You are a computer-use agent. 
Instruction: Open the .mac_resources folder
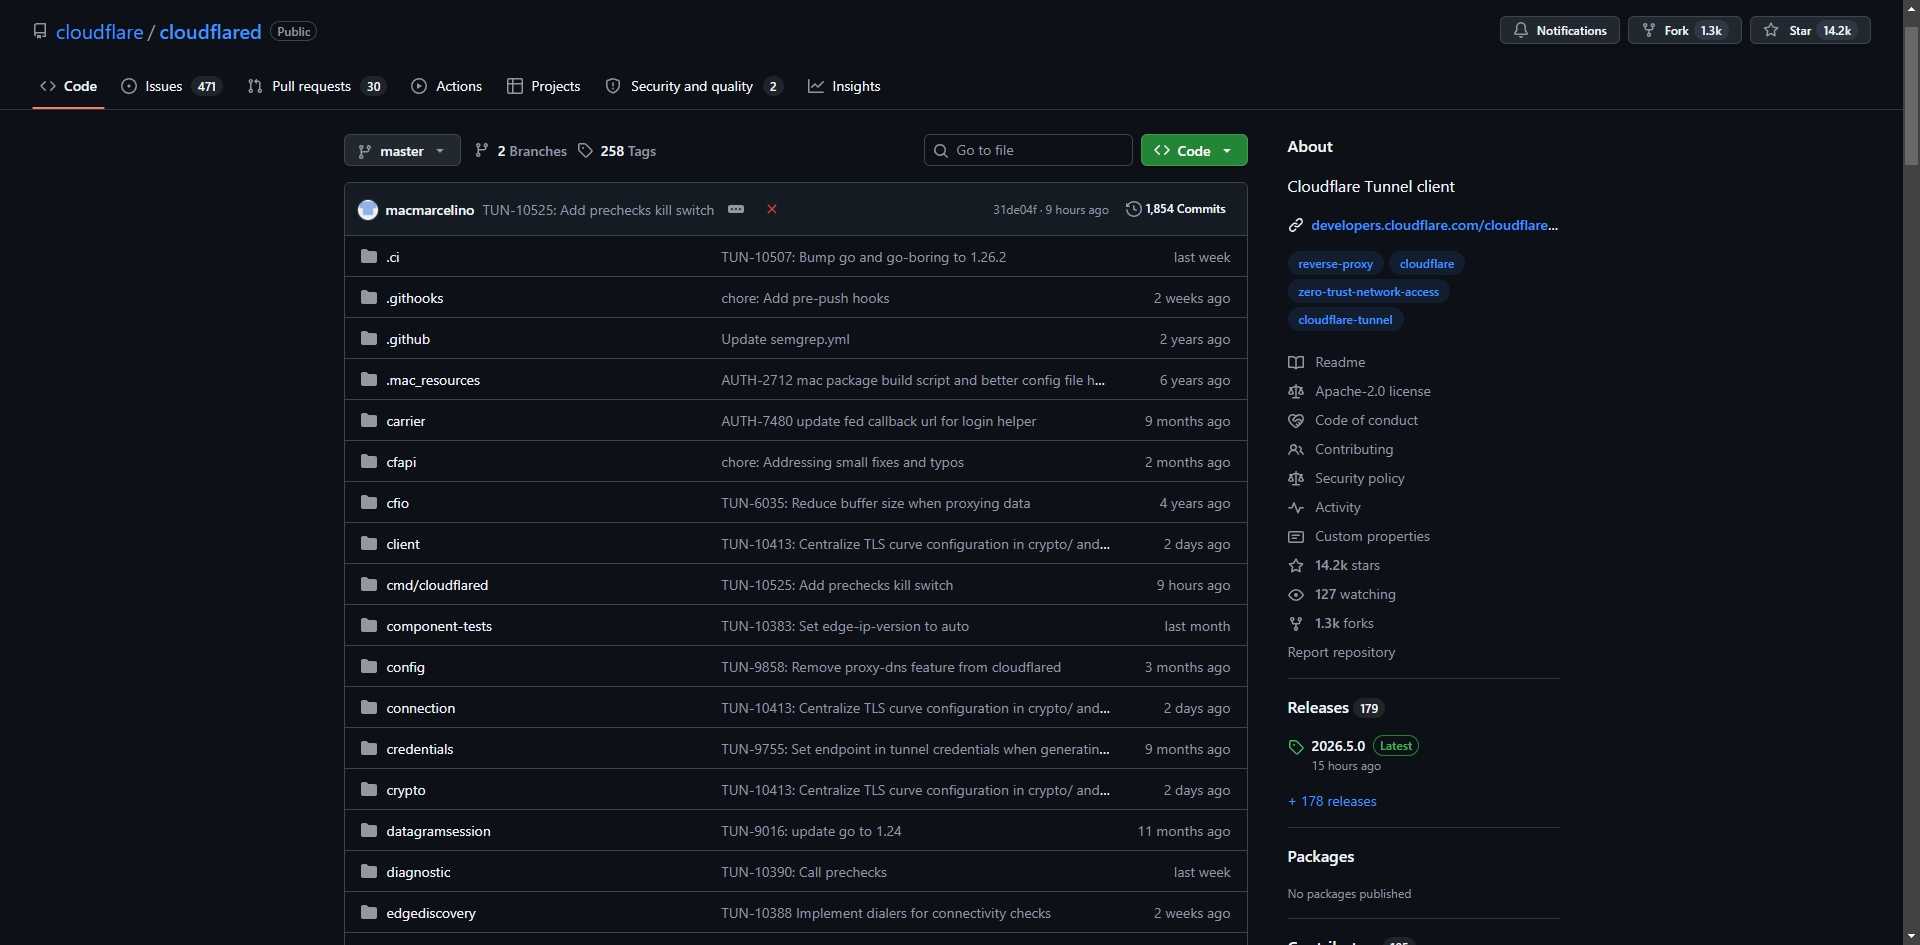point(433,380)
